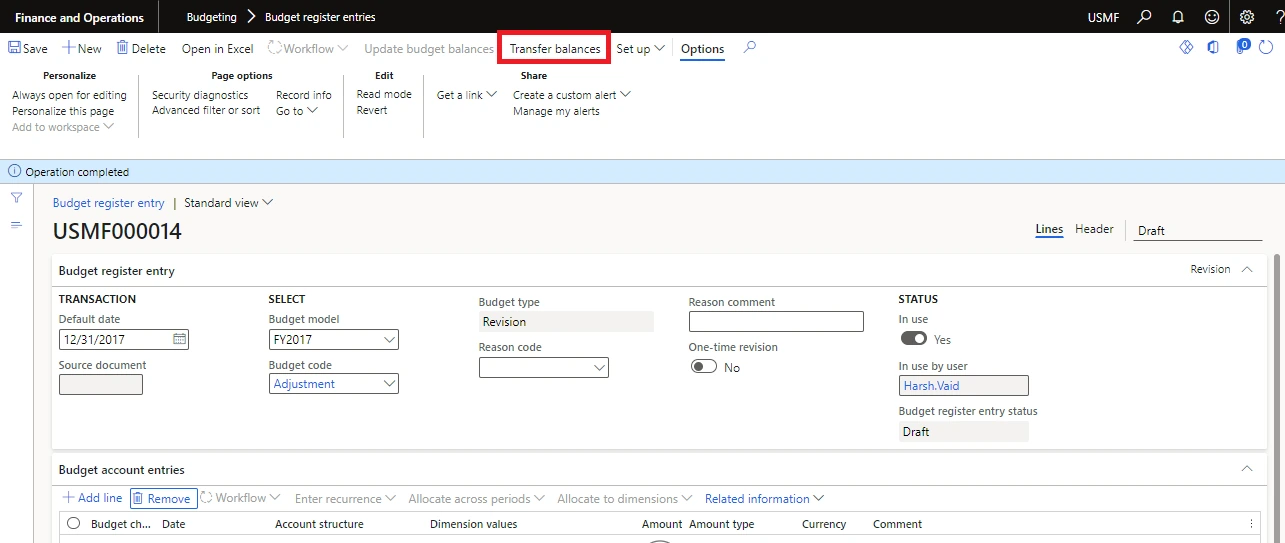Image resolution: width=1285 pixels, height=543 pixels.
Task: Click the show list lines icon
Action: pyautogui.click(x=16, y=225)
